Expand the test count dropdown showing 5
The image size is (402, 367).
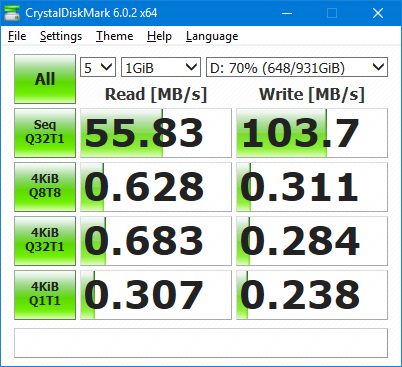98,67
